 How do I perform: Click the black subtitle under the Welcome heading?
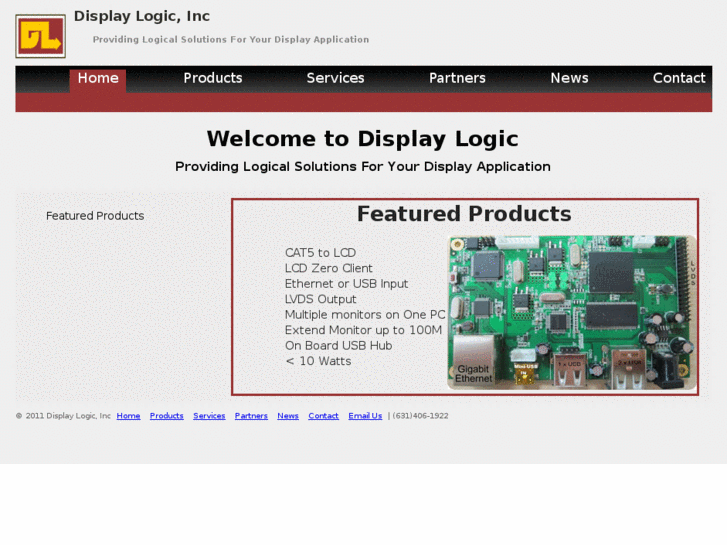click(x=363, y=167)
